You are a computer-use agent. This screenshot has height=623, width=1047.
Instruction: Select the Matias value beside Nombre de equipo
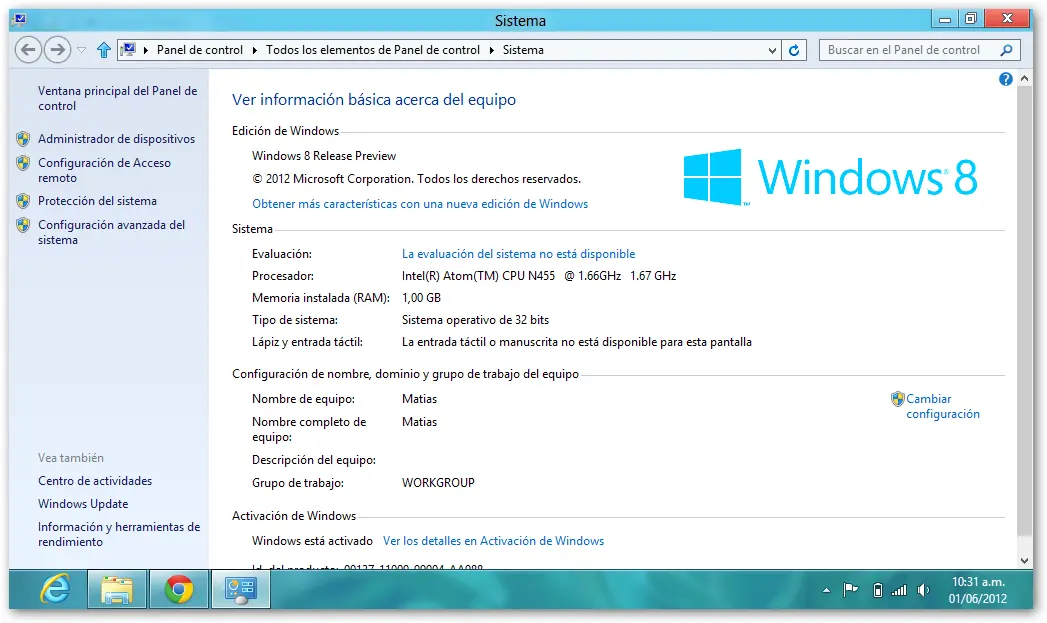coord(419,399)
